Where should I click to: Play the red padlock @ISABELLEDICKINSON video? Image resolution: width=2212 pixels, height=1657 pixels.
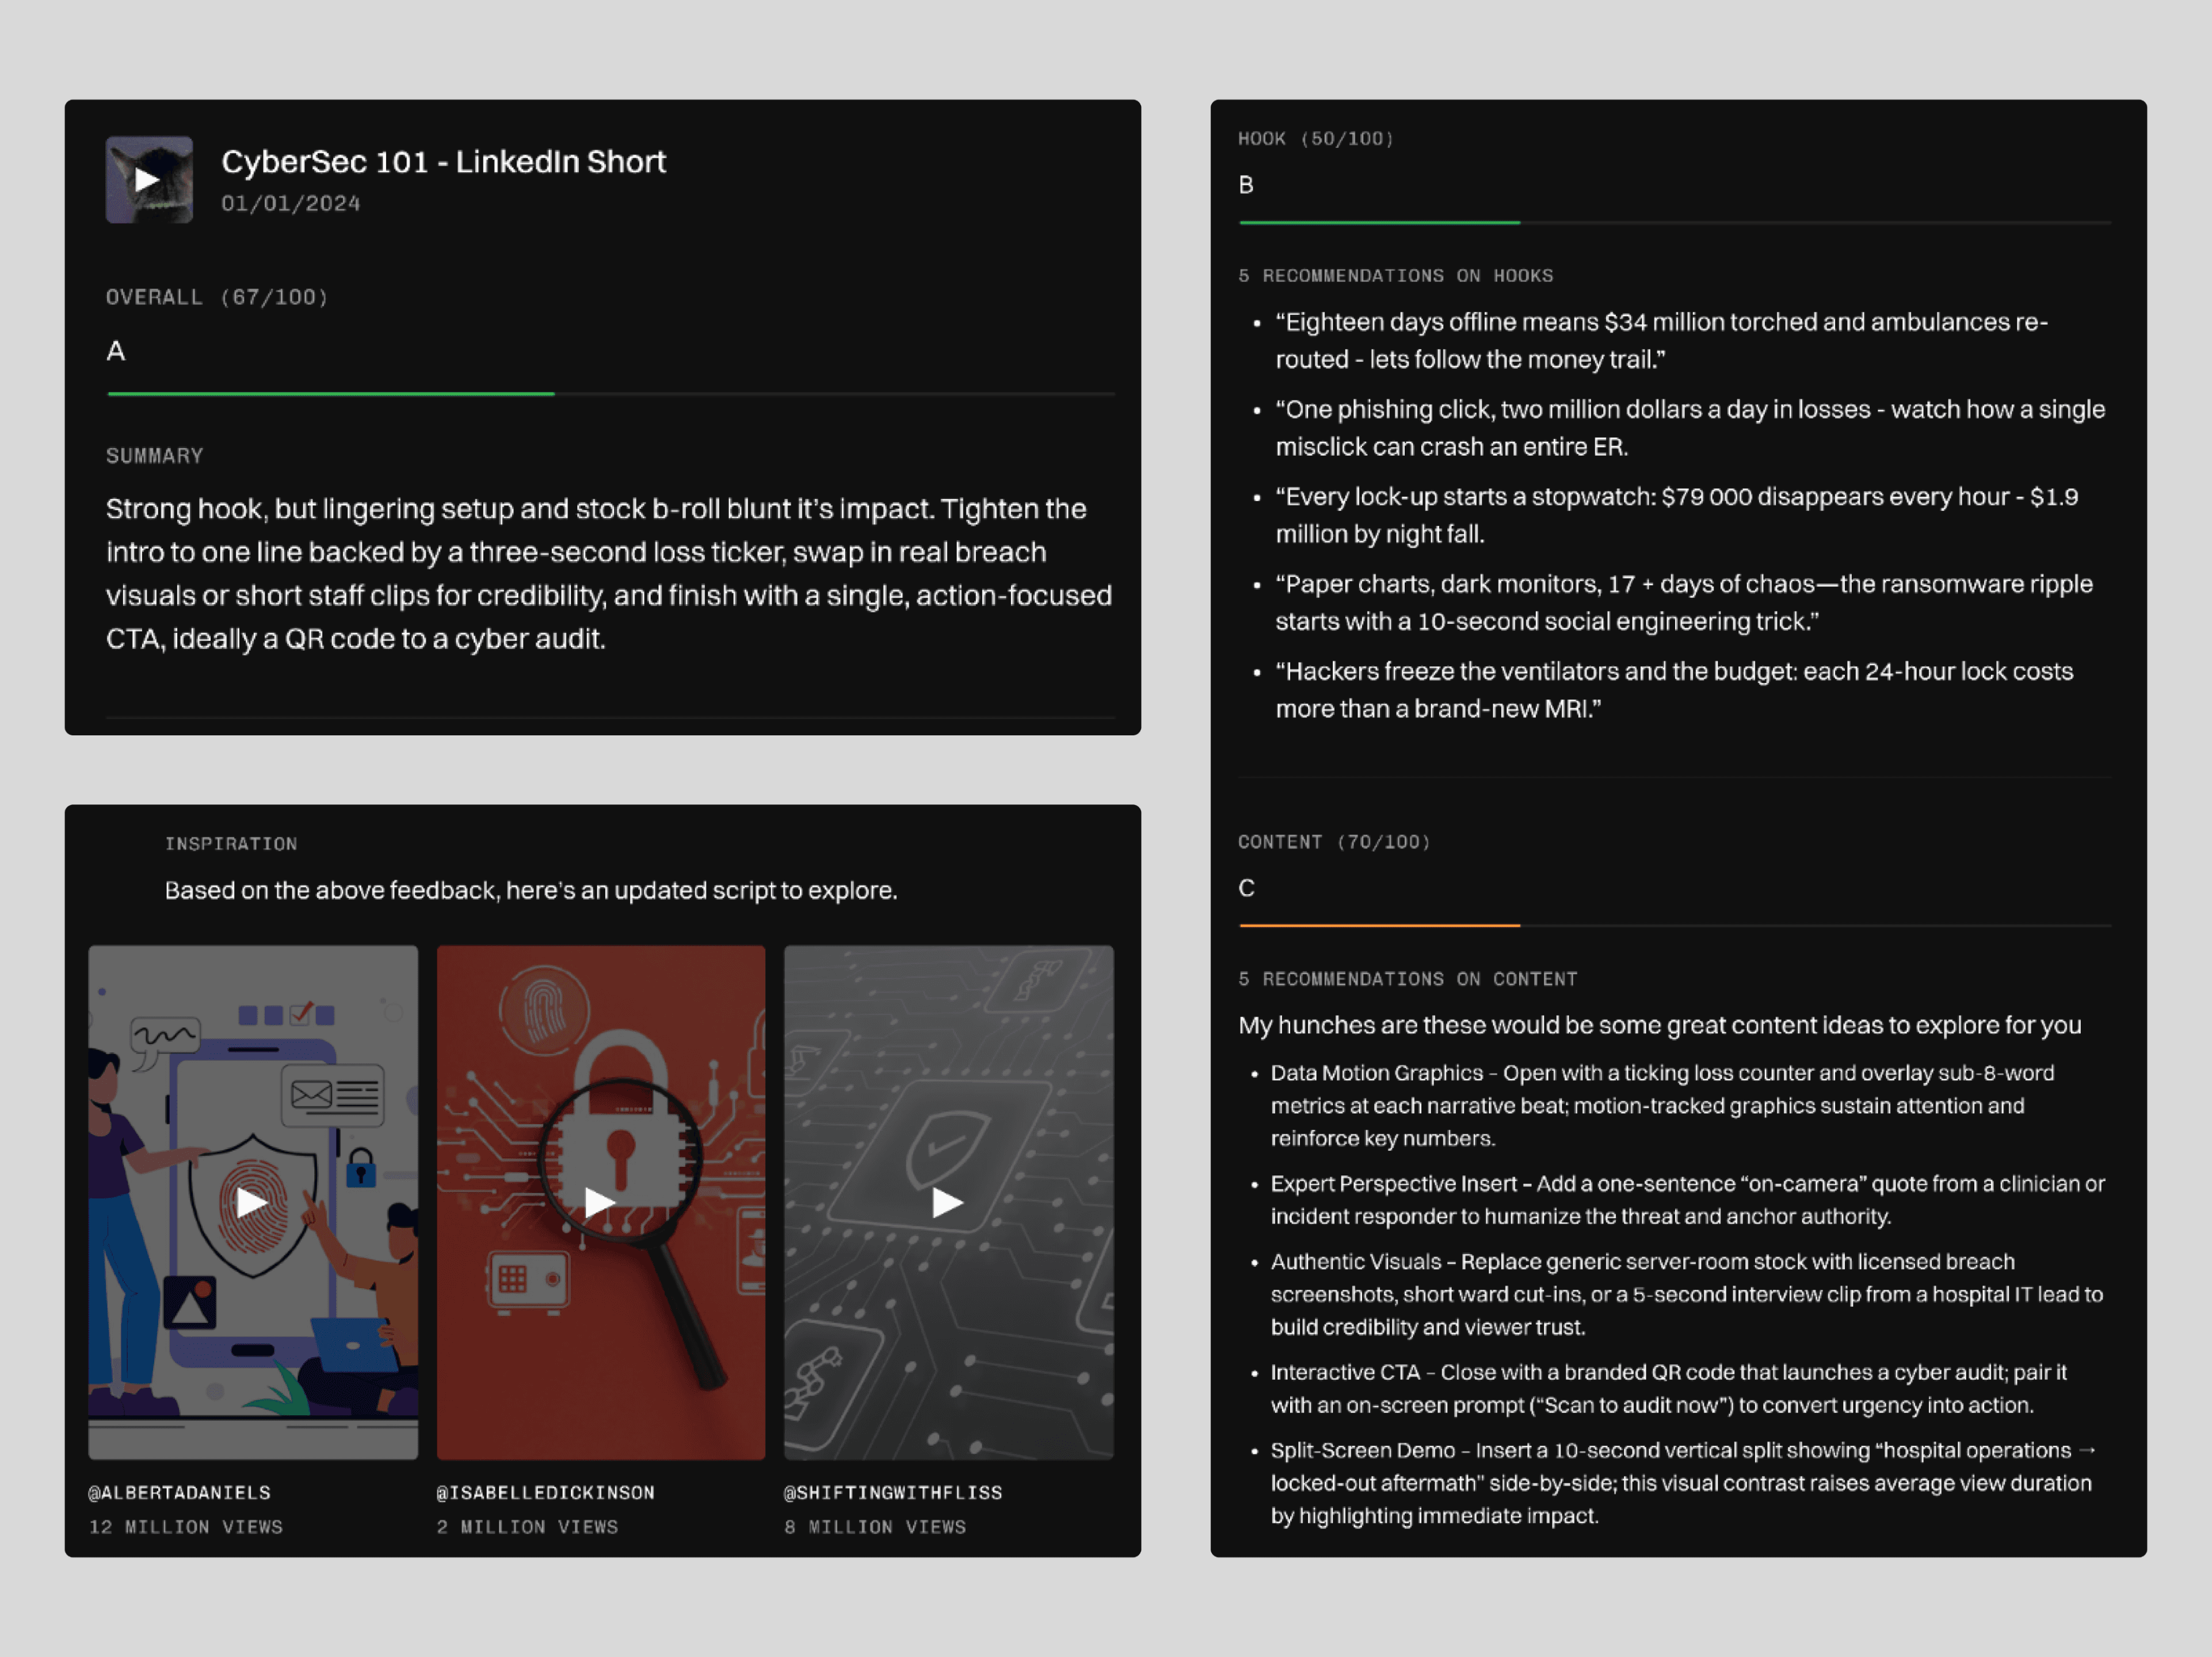599,1201
